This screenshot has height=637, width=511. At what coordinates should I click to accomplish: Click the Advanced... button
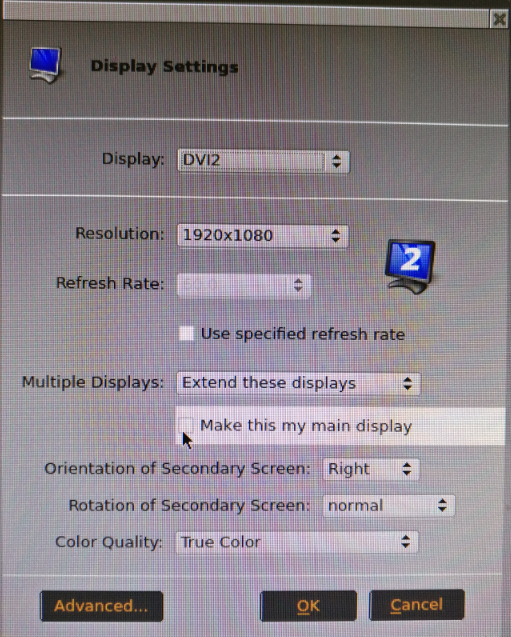[x=102, y=606]
